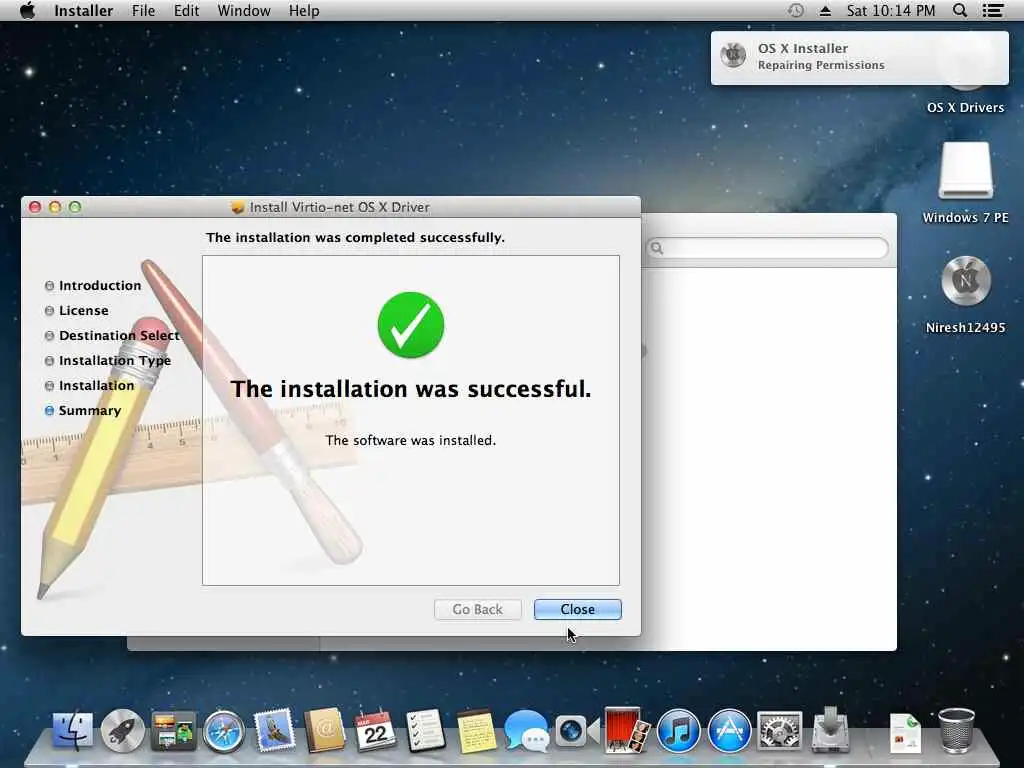Open Photo Booth icon in Dock
The width and height of the screenshot is (1024, 768).
627,730
